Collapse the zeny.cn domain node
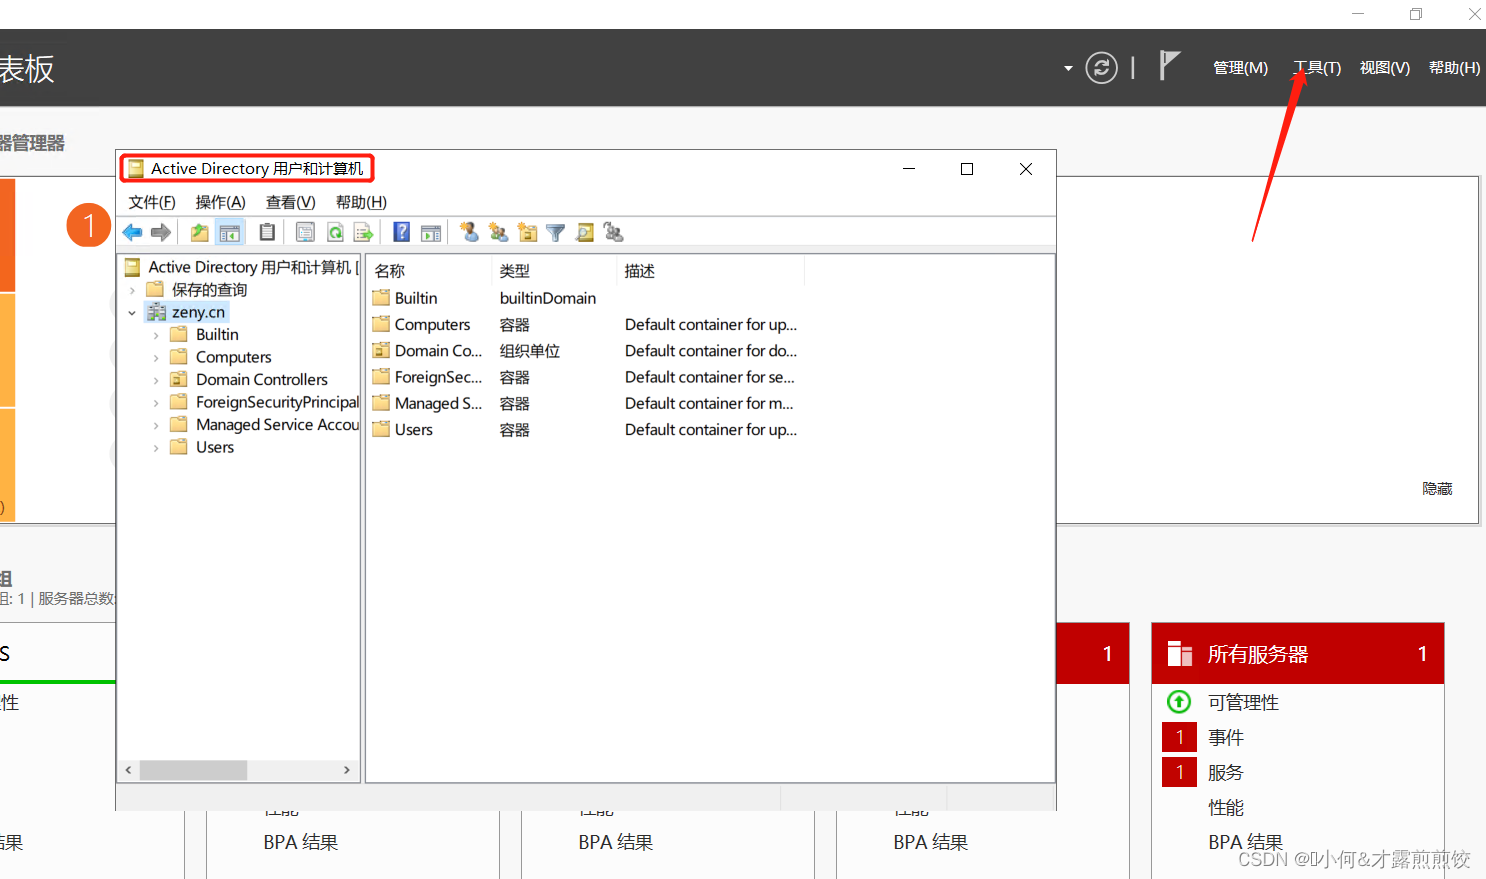The height and width of the screenshot is (879, 1486). click(132, 313)
